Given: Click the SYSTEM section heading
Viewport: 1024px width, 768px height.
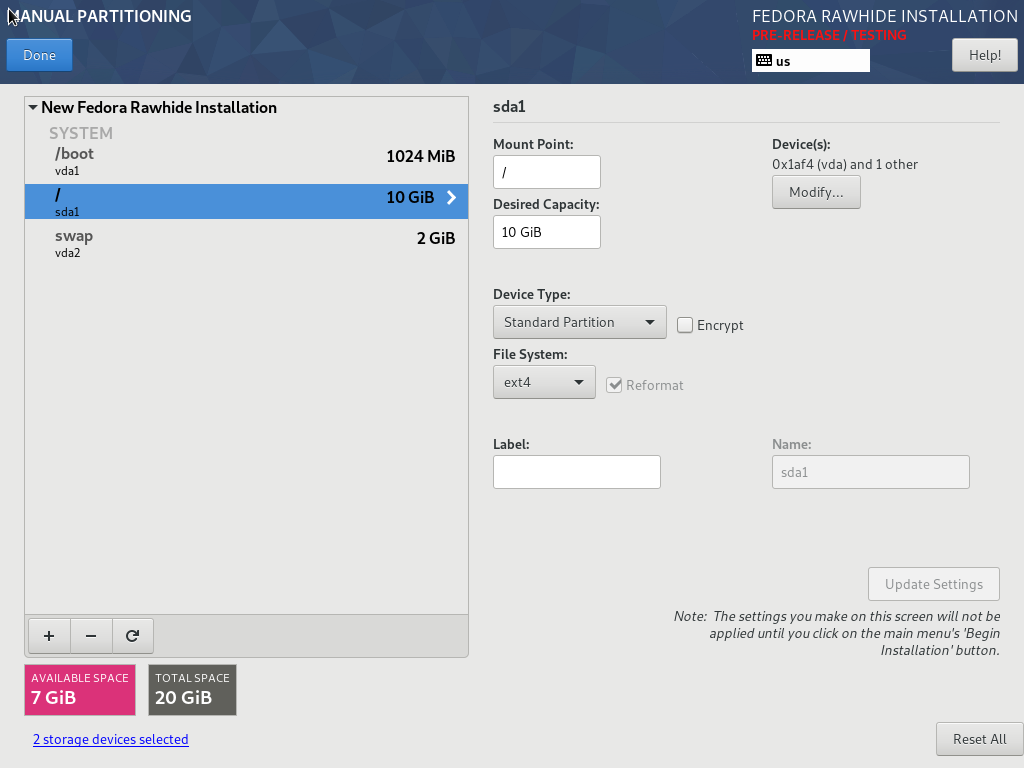Looking at the screenshot, I should point(81,133).
